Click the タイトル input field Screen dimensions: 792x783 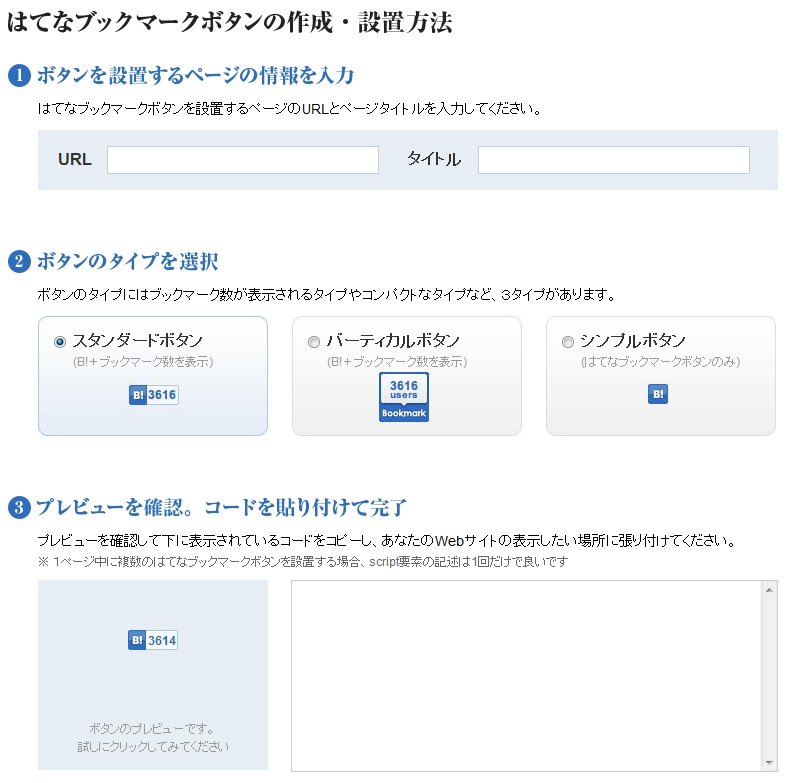coord(614,160)
